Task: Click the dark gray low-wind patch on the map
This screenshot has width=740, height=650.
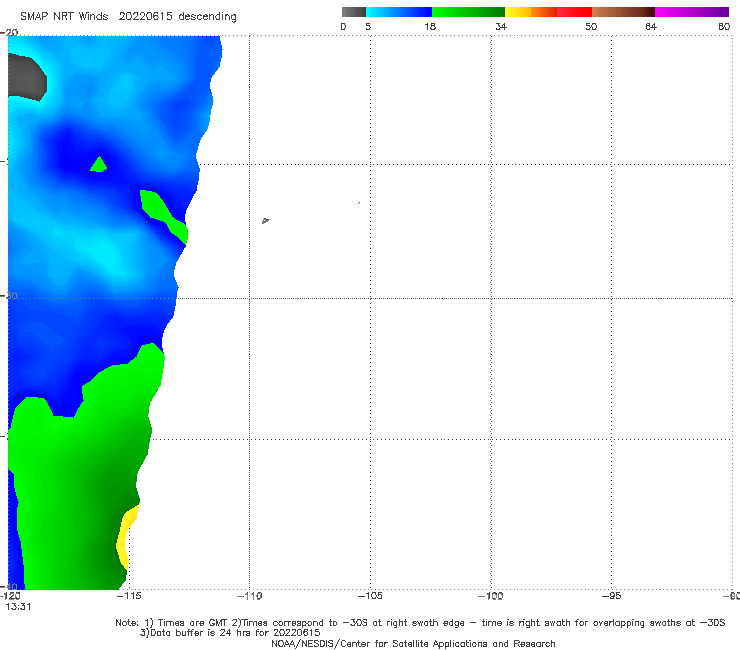Action: point(26,77)
